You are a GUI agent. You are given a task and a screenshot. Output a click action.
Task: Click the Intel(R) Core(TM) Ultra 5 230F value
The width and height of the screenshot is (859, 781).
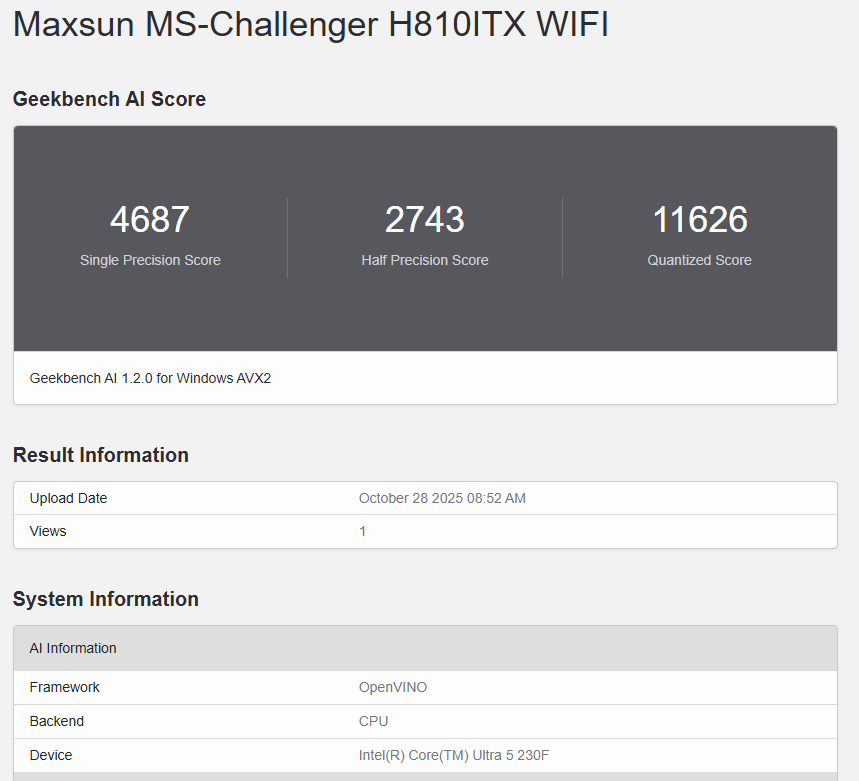coord(454,755)
